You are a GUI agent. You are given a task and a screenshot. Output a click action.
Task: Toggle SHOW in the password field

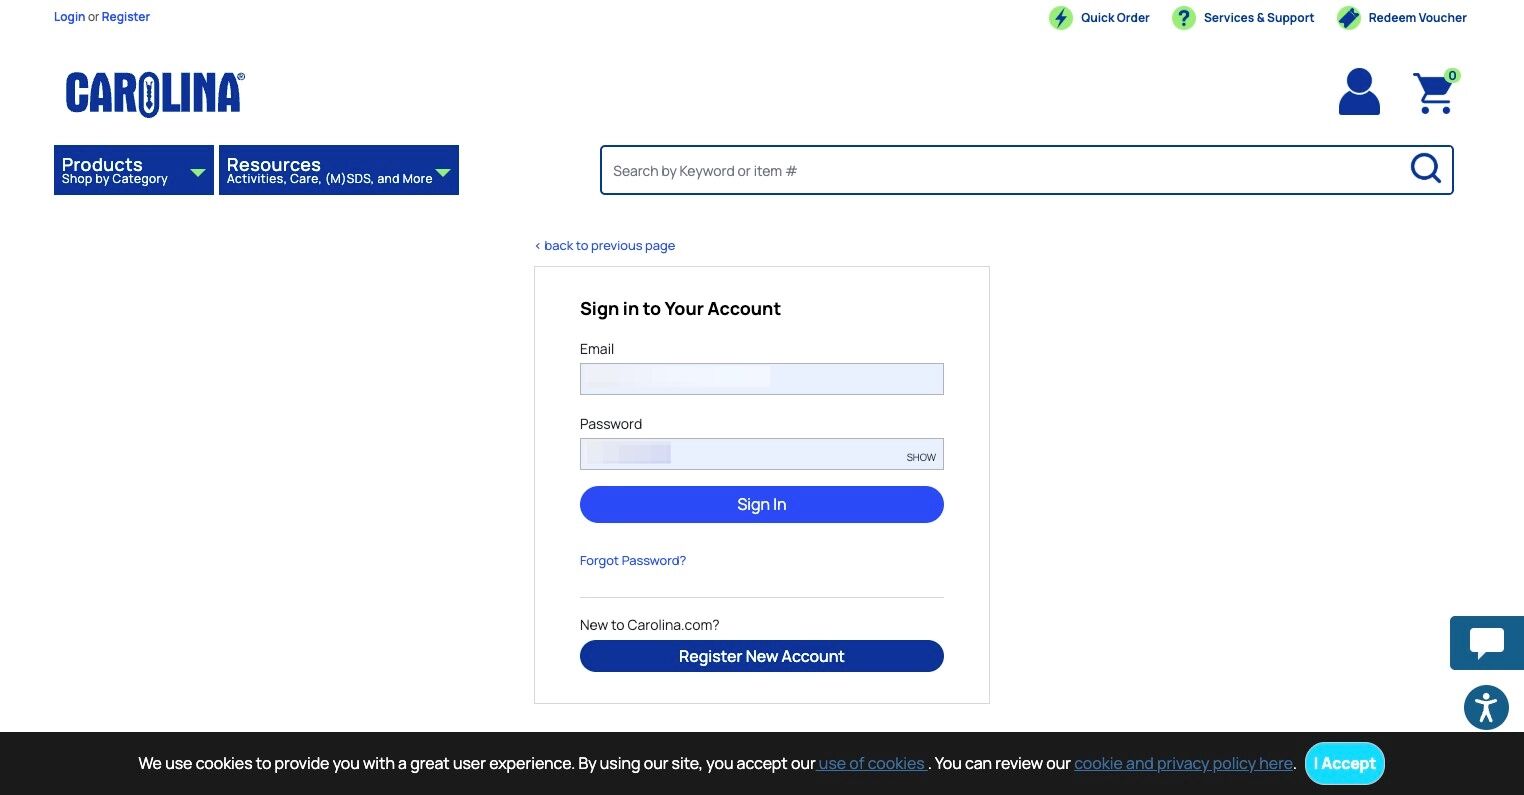[921, 457]
